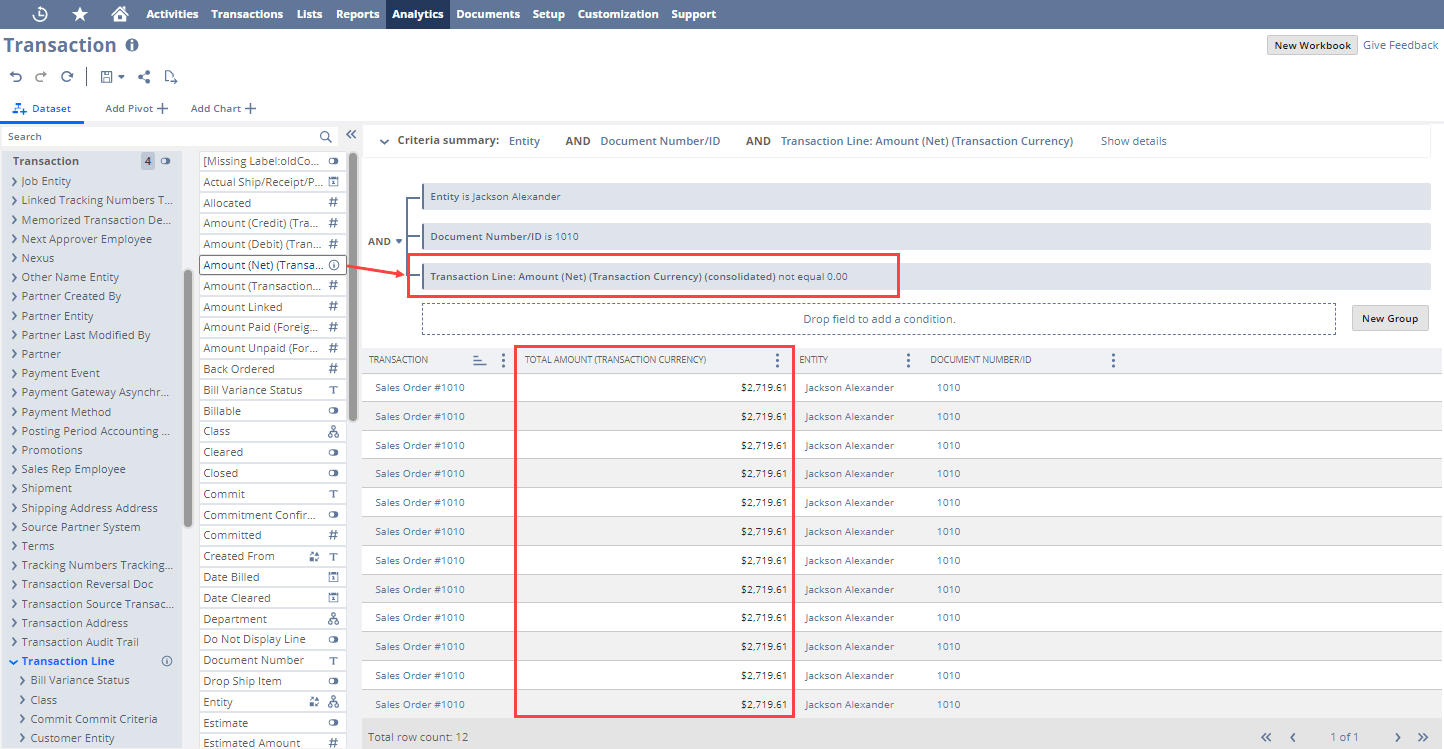
Task: Open the Jackson Alexander entity link in first row
Action: 849,388
